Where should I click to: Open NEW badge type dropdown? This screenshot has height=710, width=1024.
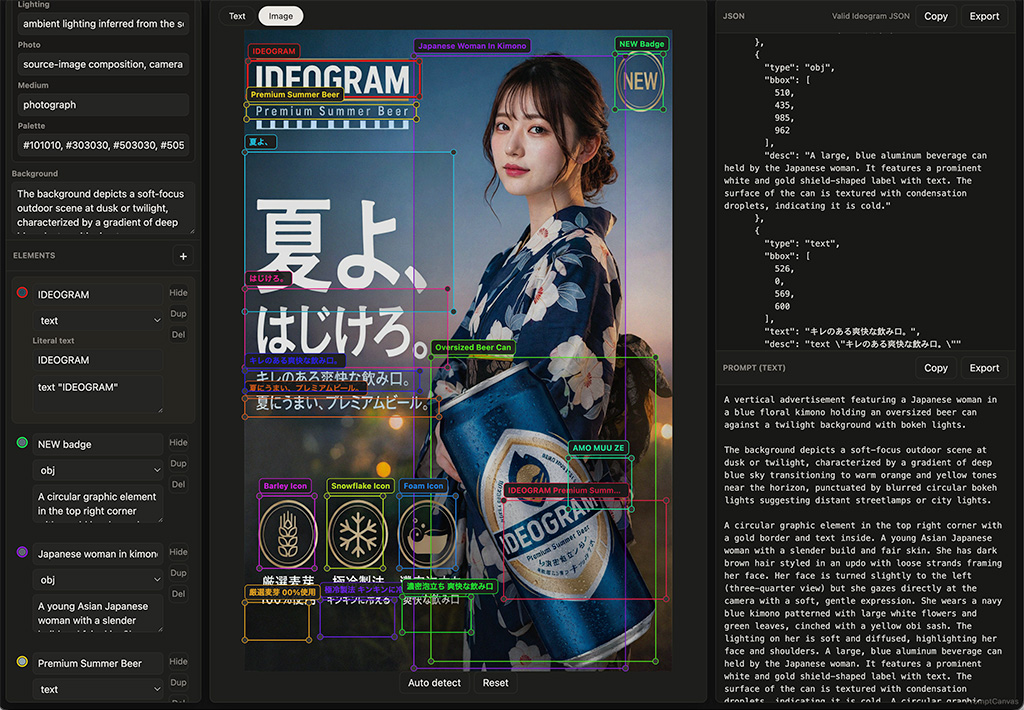point(97,470)
